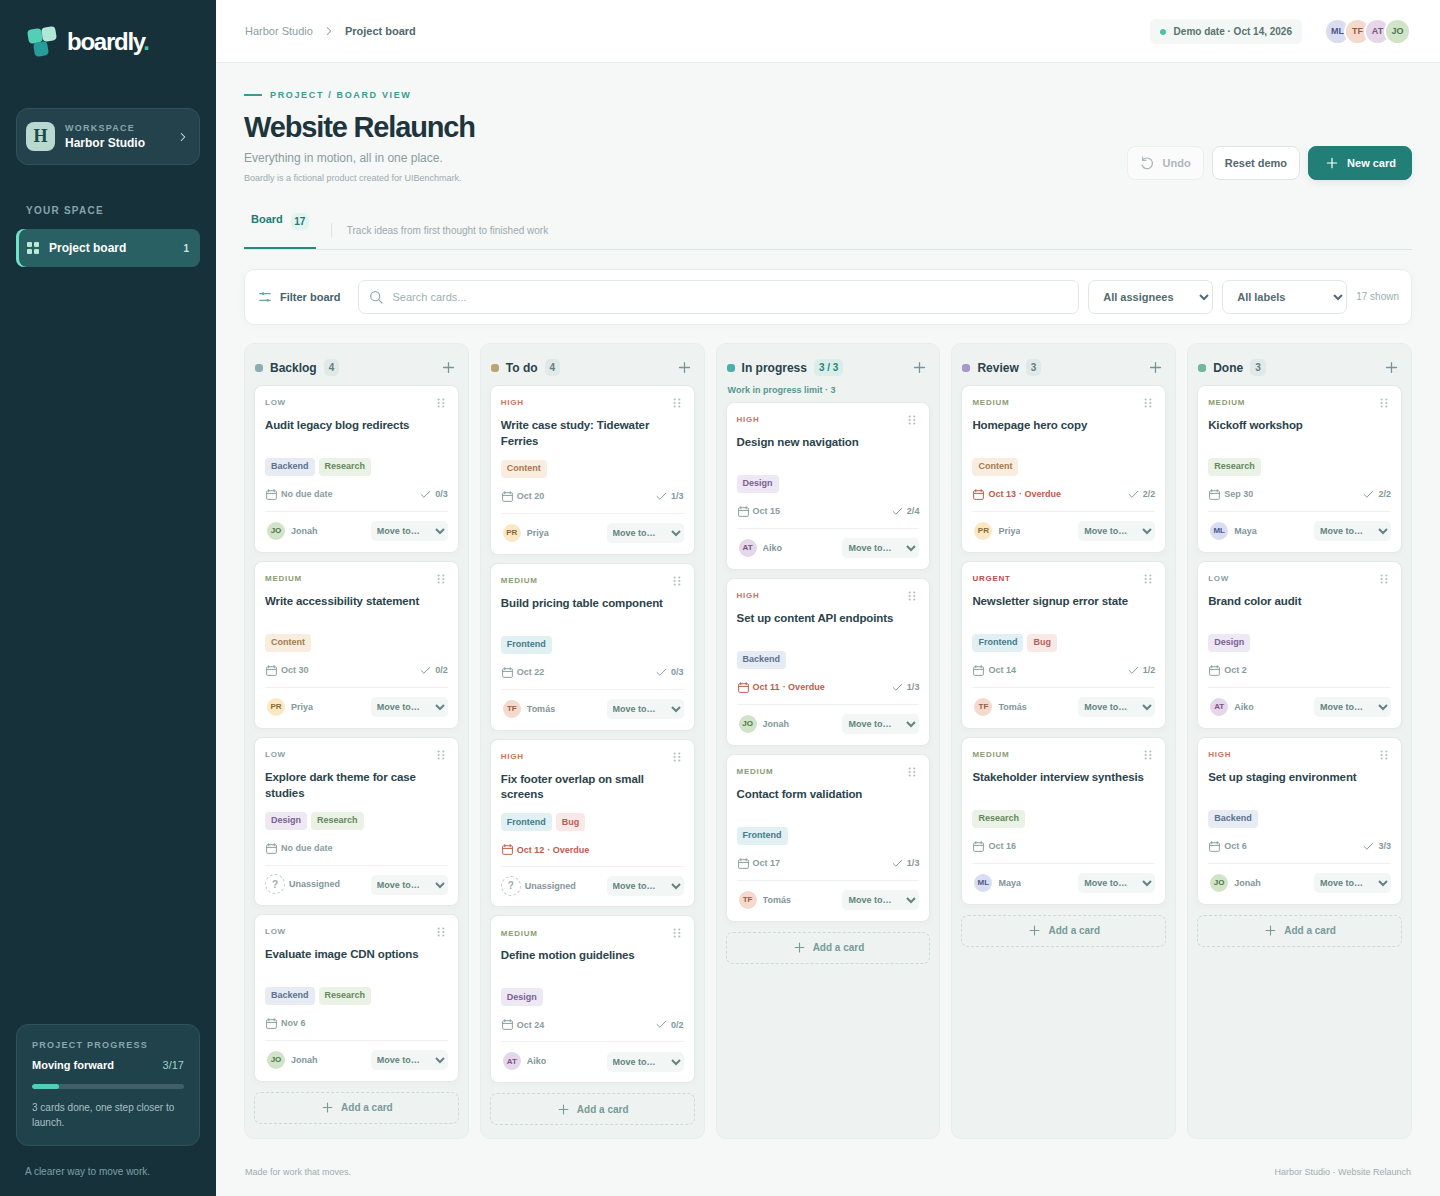The image size is (1440, 1196).
Task: Open Move to dropdown on Write case study card
Action: [x=645, y=533]
